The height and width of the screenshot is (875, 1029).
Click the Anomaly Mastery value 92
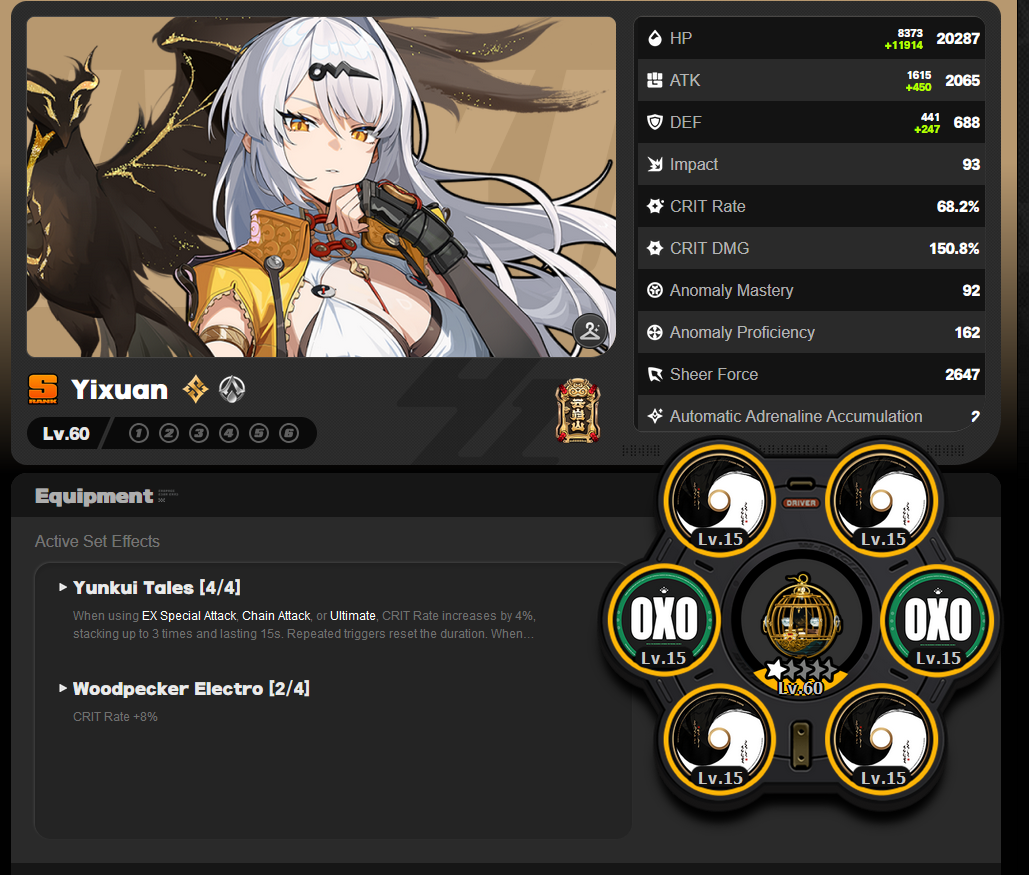pyautogui.click(x=971, y=291)
